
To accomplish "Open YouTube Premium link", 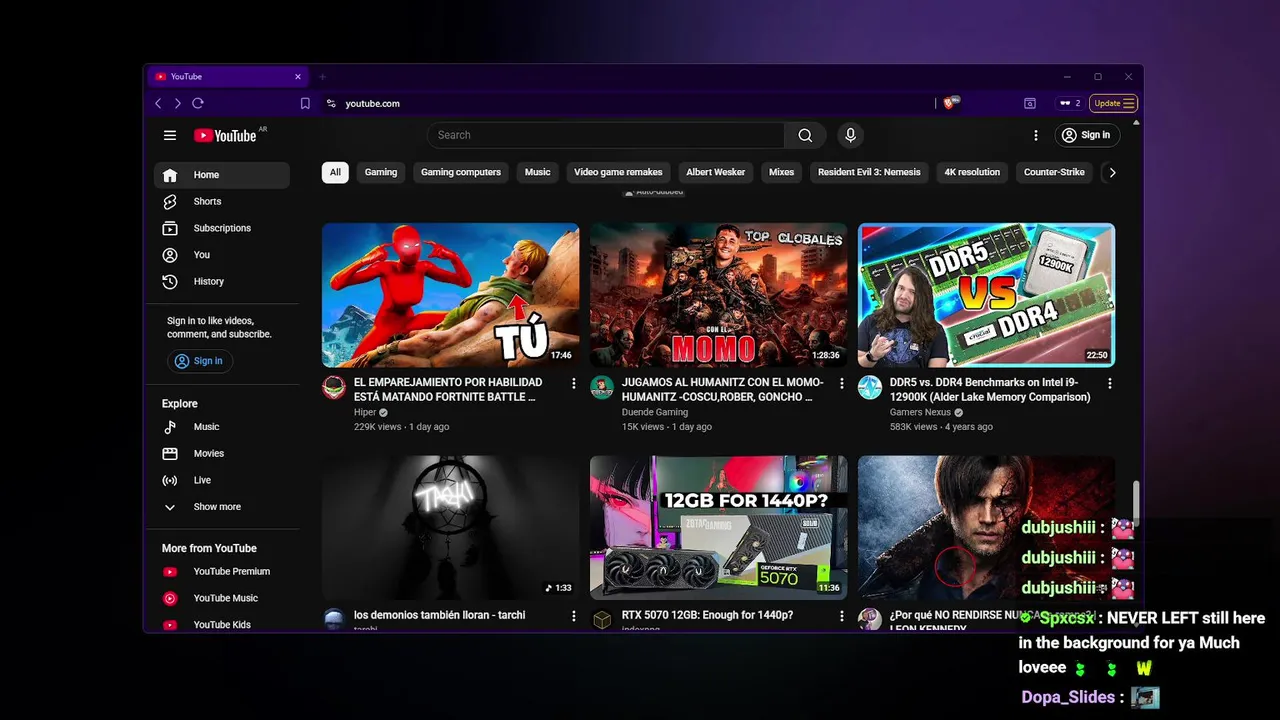I will (222, 572).
